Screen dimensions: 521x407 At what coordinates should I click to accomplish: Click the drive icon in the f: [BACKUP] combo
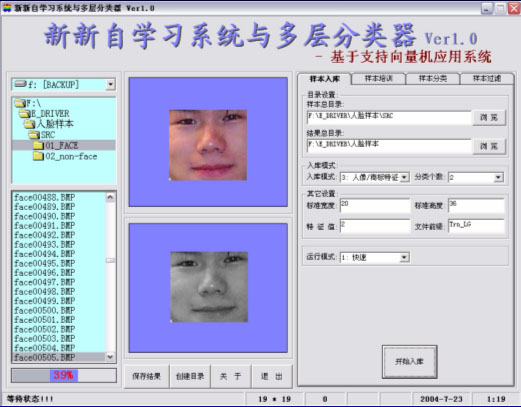tap(21, 84)
